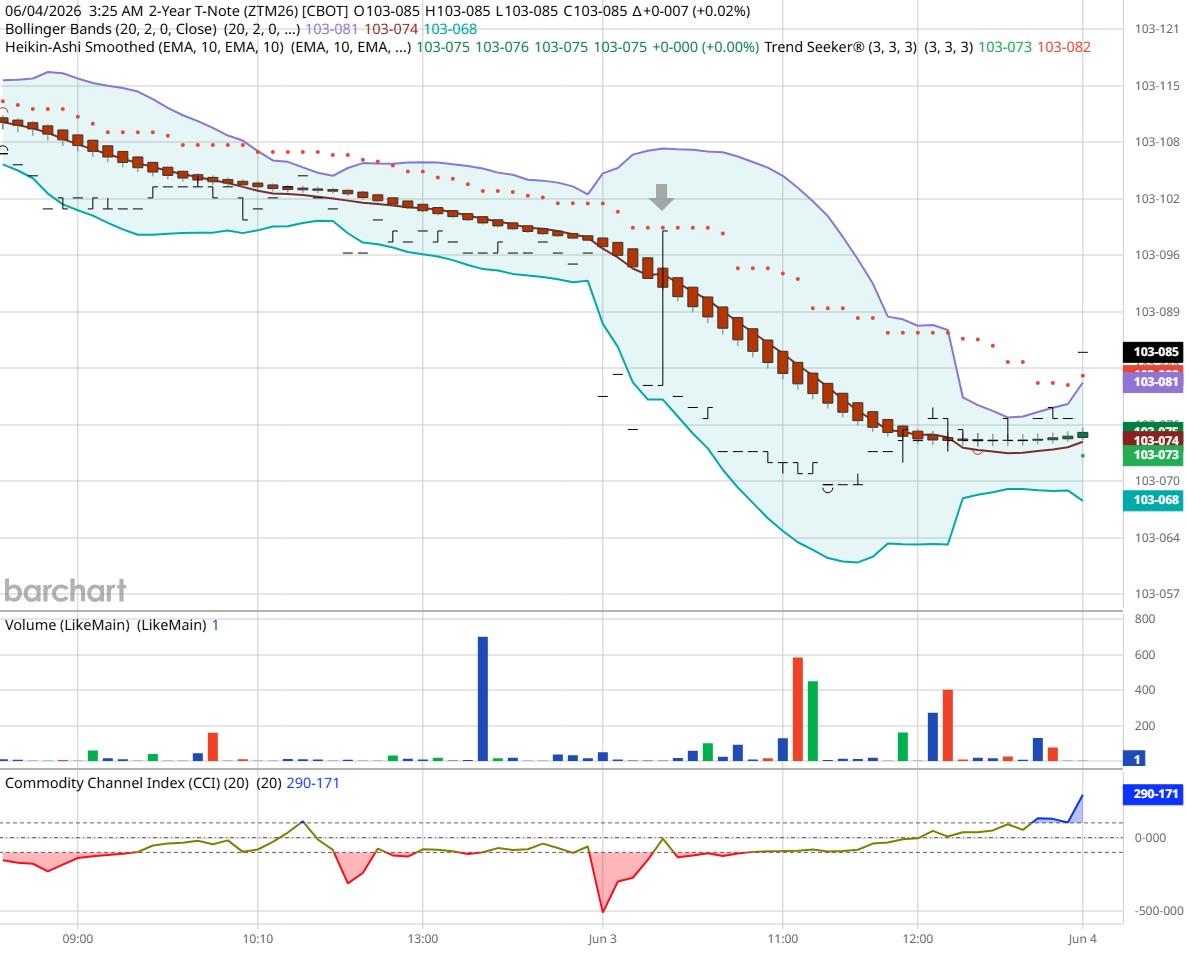Click the 103-115 price axis label
The image size is (1188, 953).
coord(1156,86)
